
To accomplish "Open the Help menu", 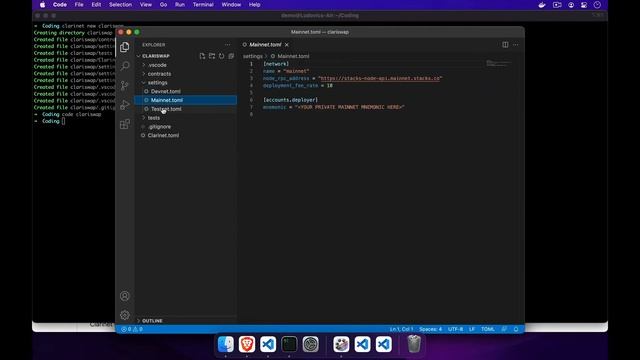I will click(x=254, y=5).
